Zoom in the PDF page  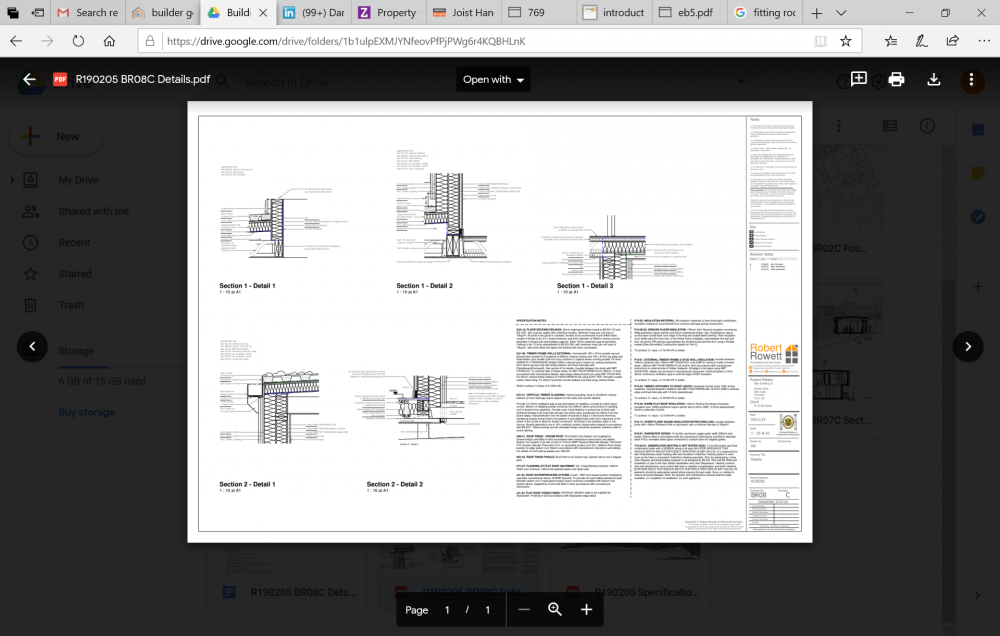point(586,610)
